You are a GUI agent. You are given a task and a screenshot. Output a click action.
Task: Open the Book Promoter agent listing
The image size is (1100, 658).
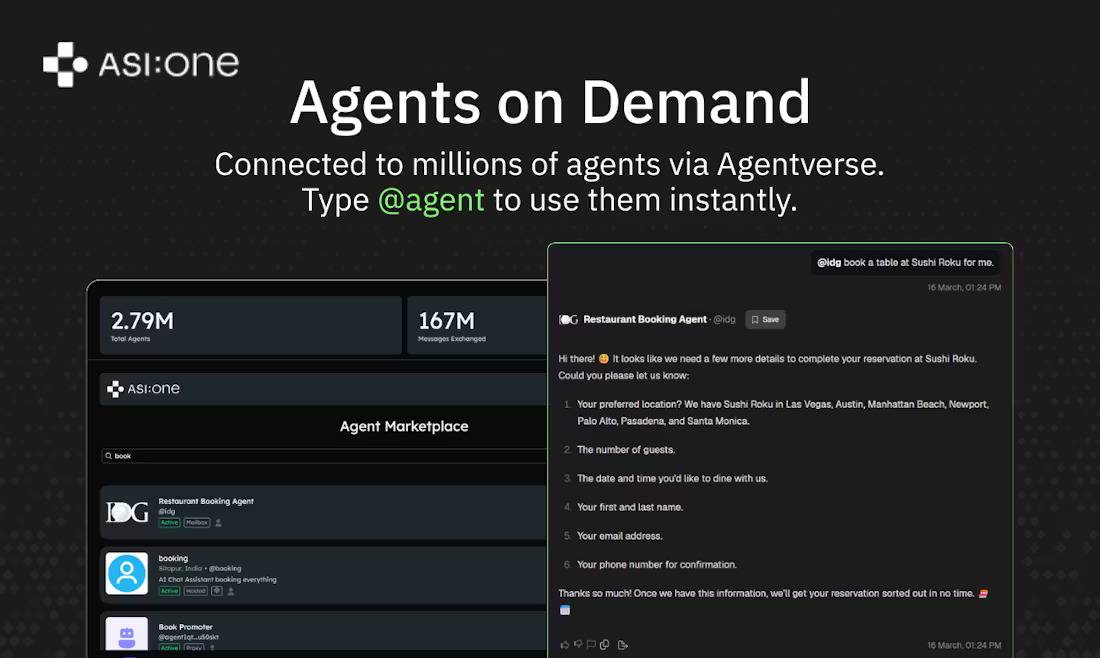tap(185, 627)
